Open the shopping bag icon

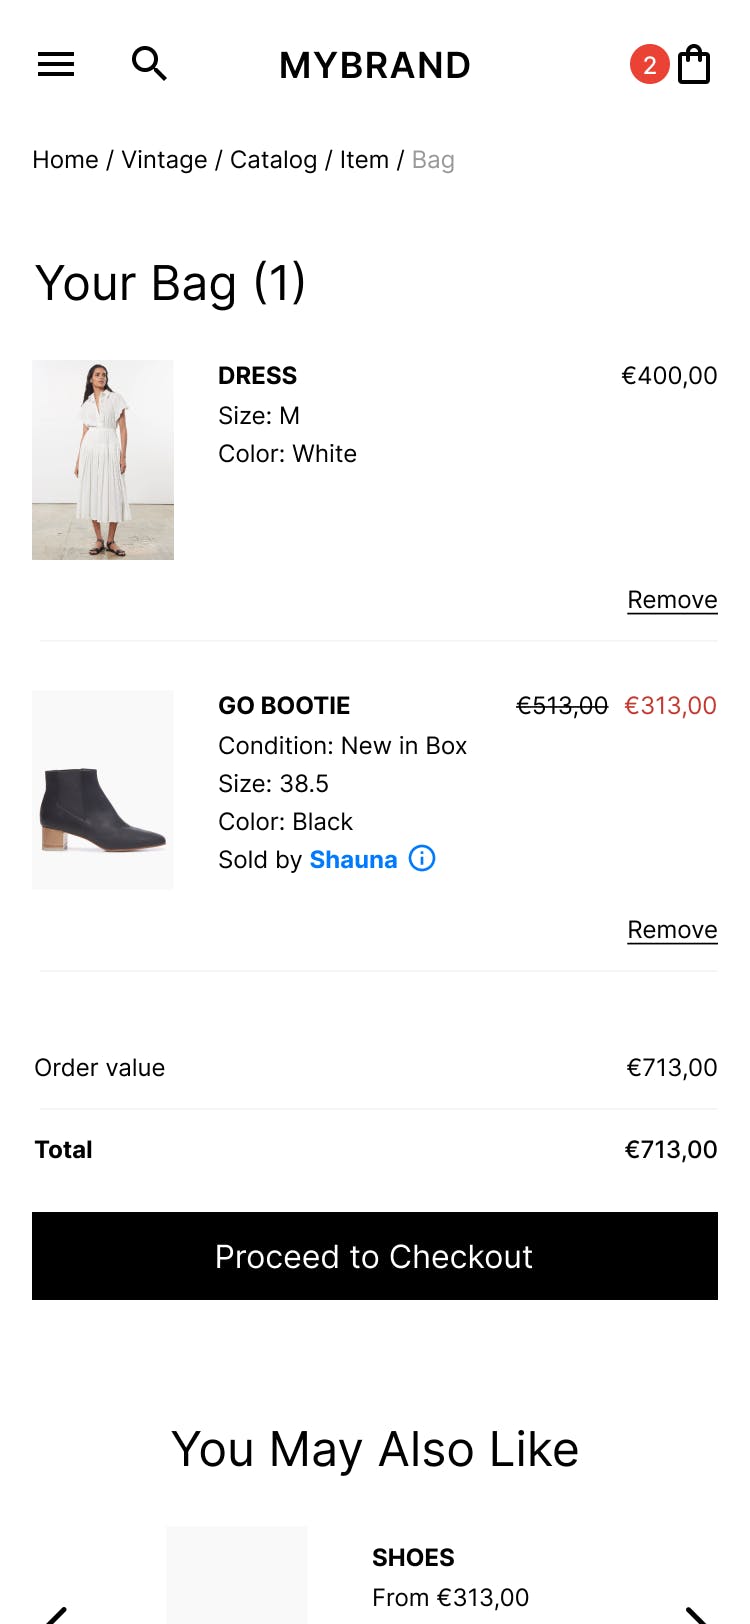694,65
